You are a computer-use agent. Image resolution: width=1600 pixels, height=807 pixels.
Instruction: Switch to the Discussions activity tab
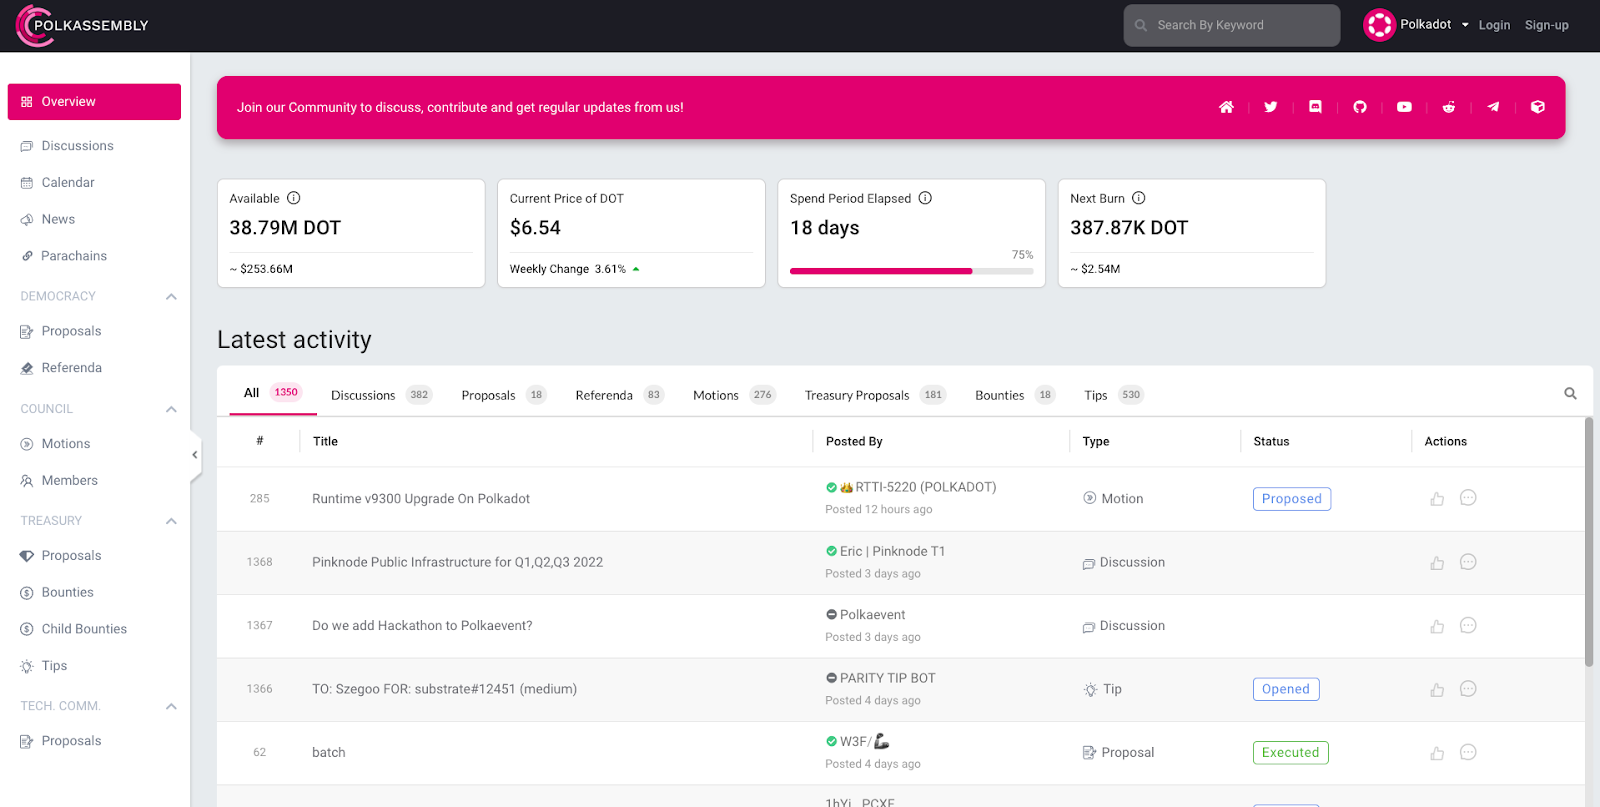(x=381, y=395)
